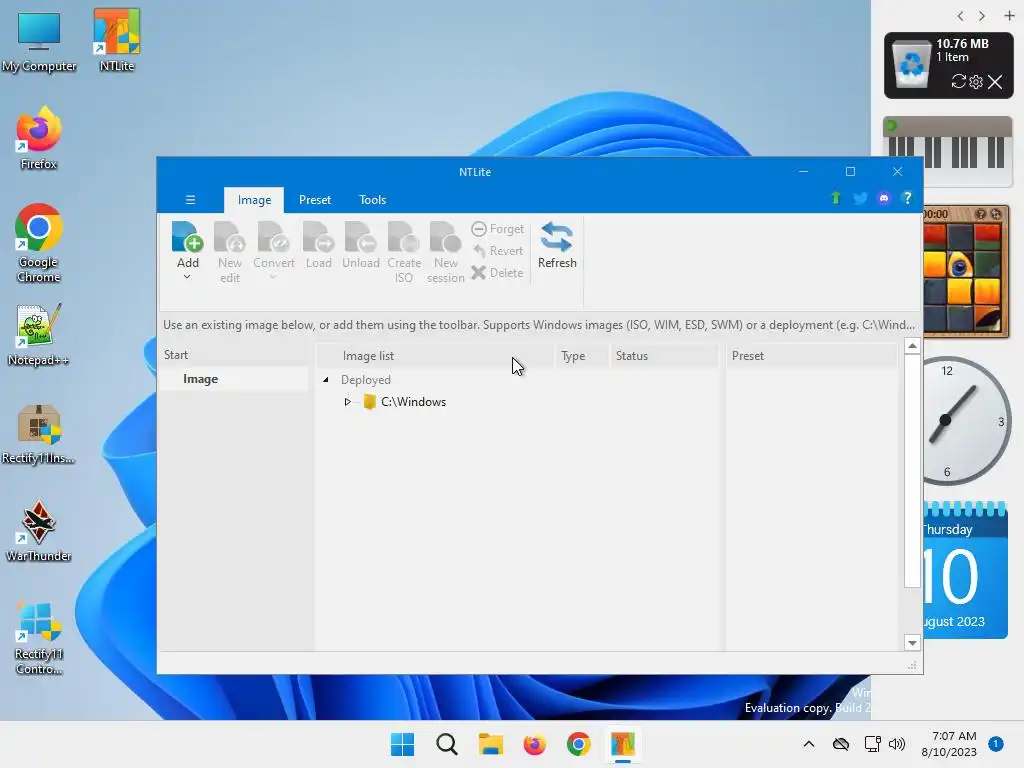Image resolution: width=1024 pixels, height=768 pixels.
Task: Click NTLite taskbar icon
Action: (622, 744)
